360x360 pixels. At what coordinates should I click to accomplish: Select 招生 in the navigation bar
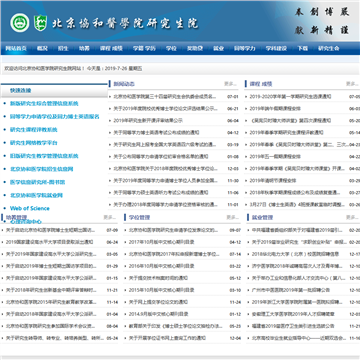click(x=63, y=48)
